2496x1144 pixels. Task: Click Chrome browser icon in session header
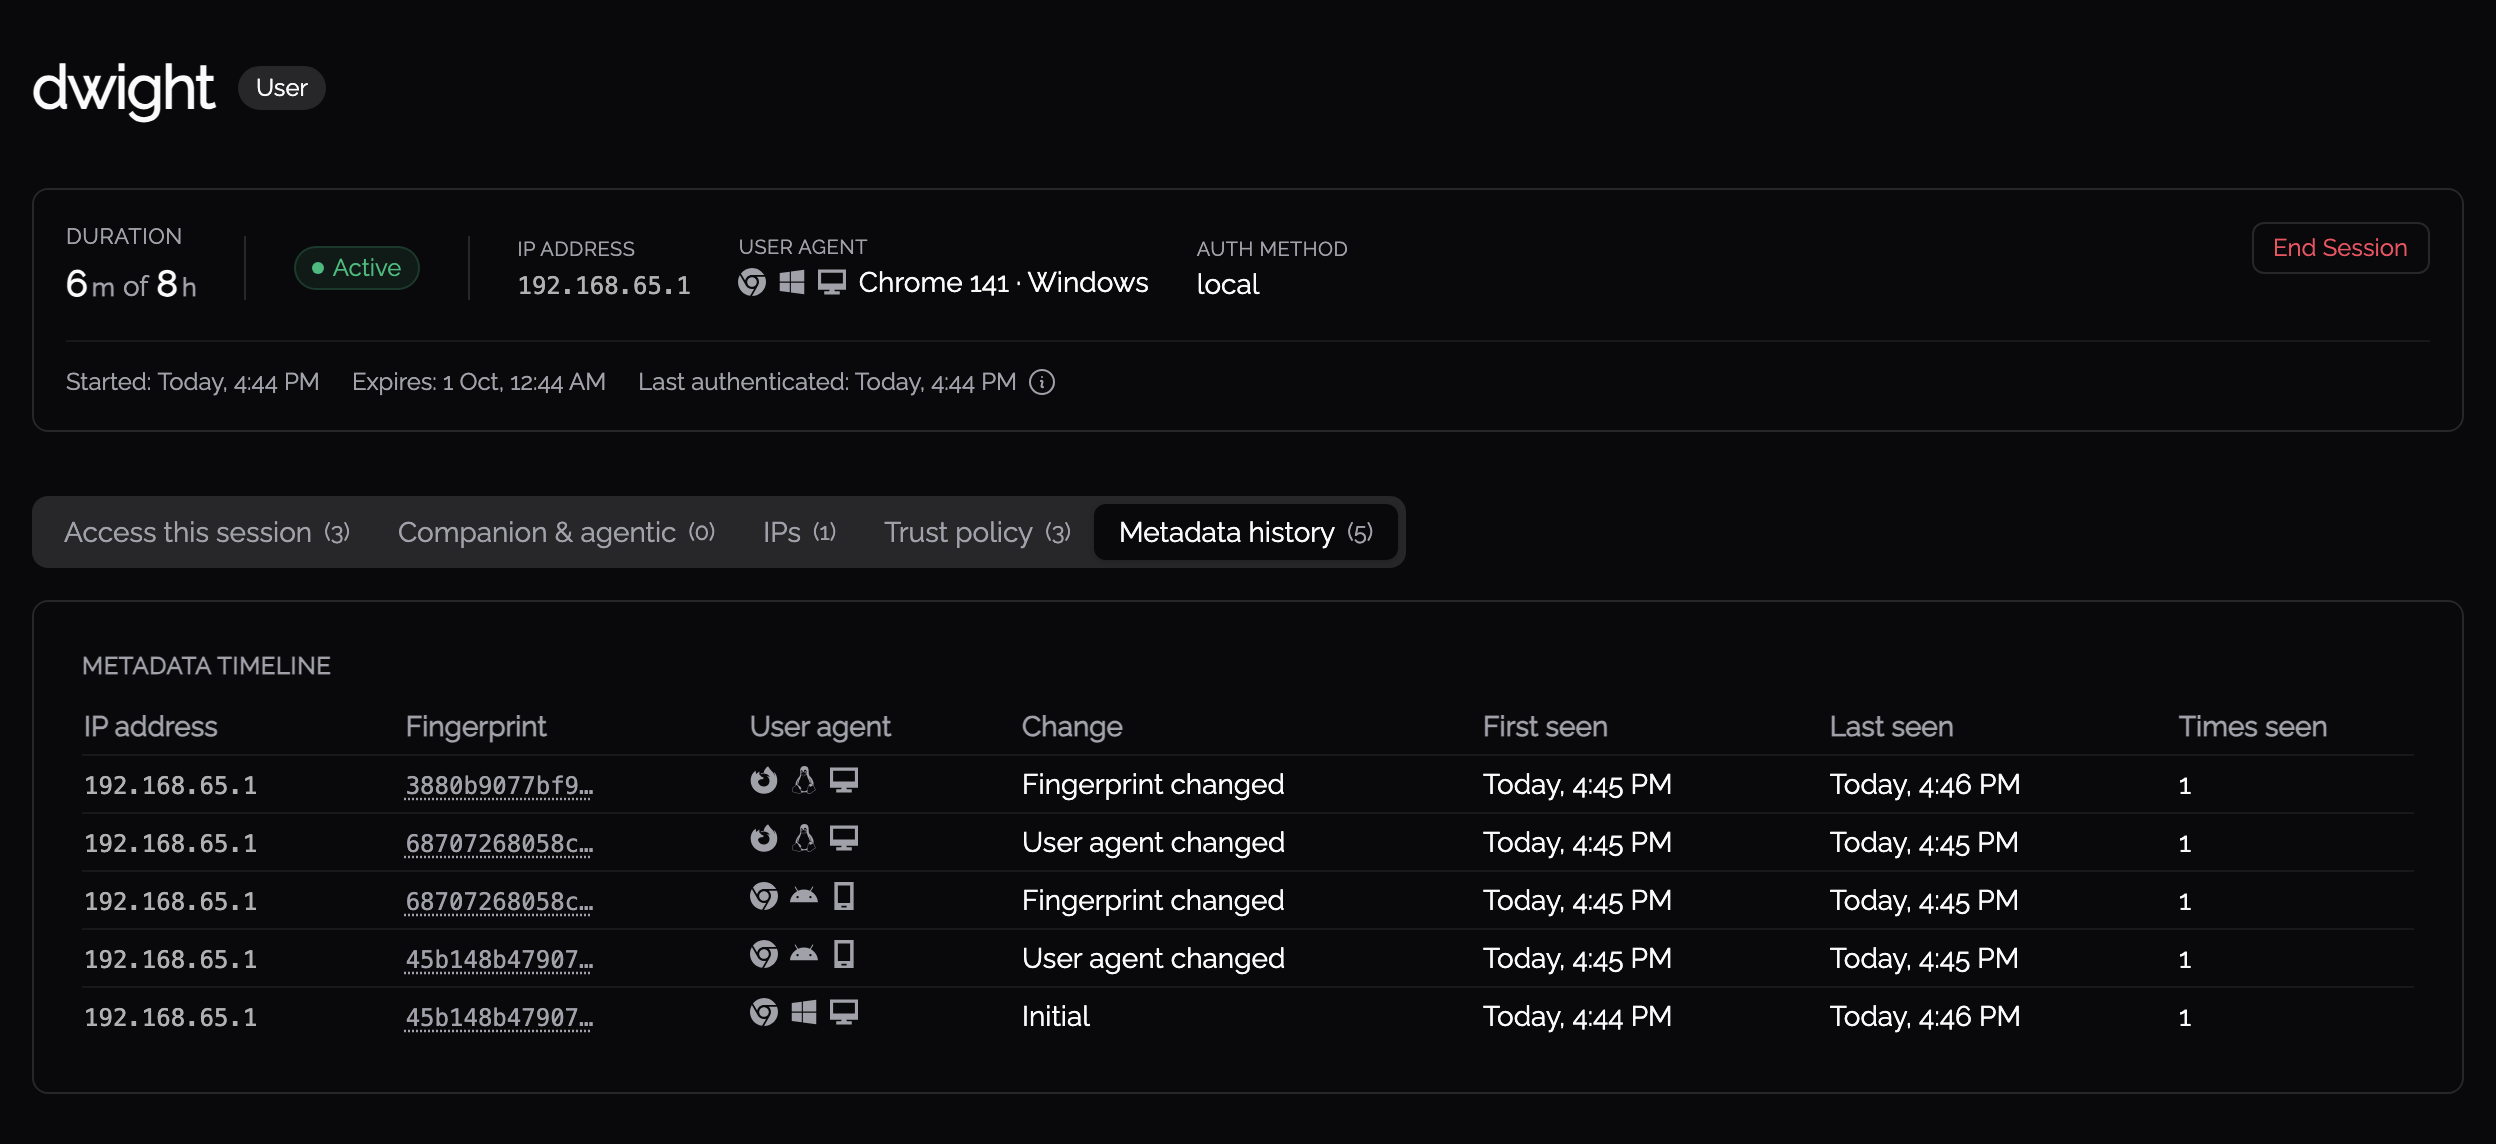(x=752, y=283)
